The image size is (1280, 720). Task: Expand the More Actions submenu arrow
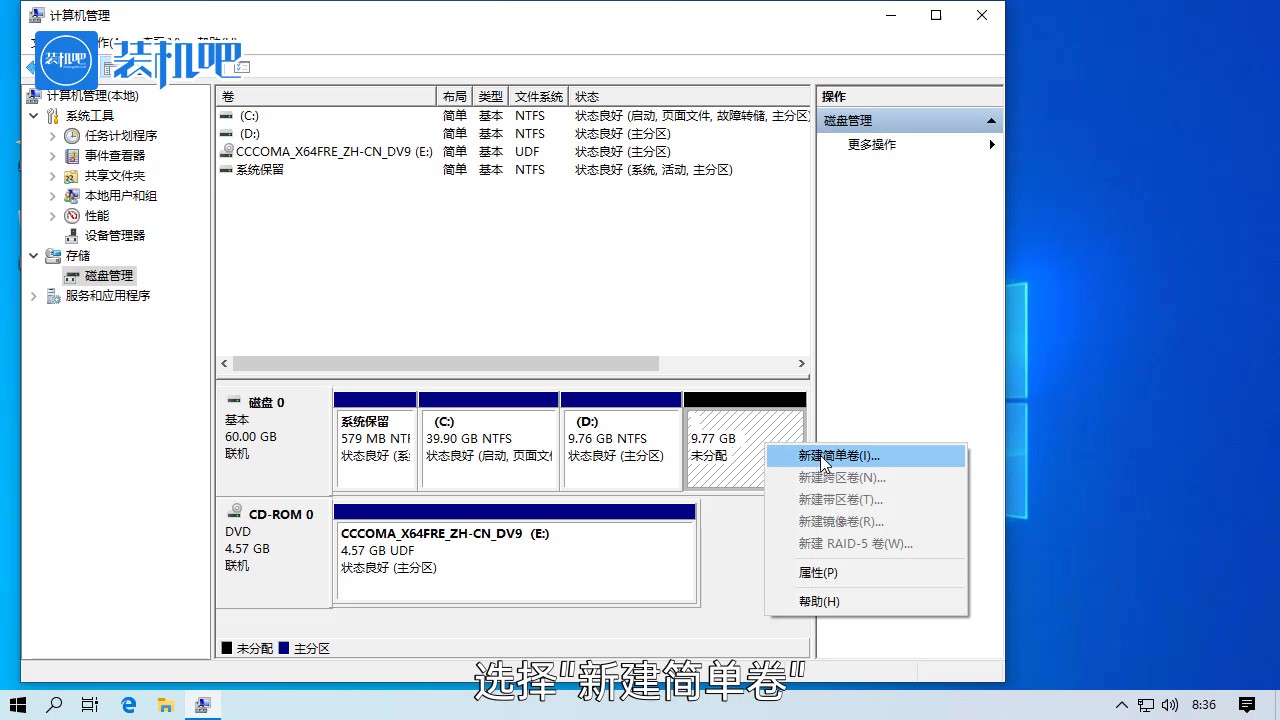(x=992, y=145)
